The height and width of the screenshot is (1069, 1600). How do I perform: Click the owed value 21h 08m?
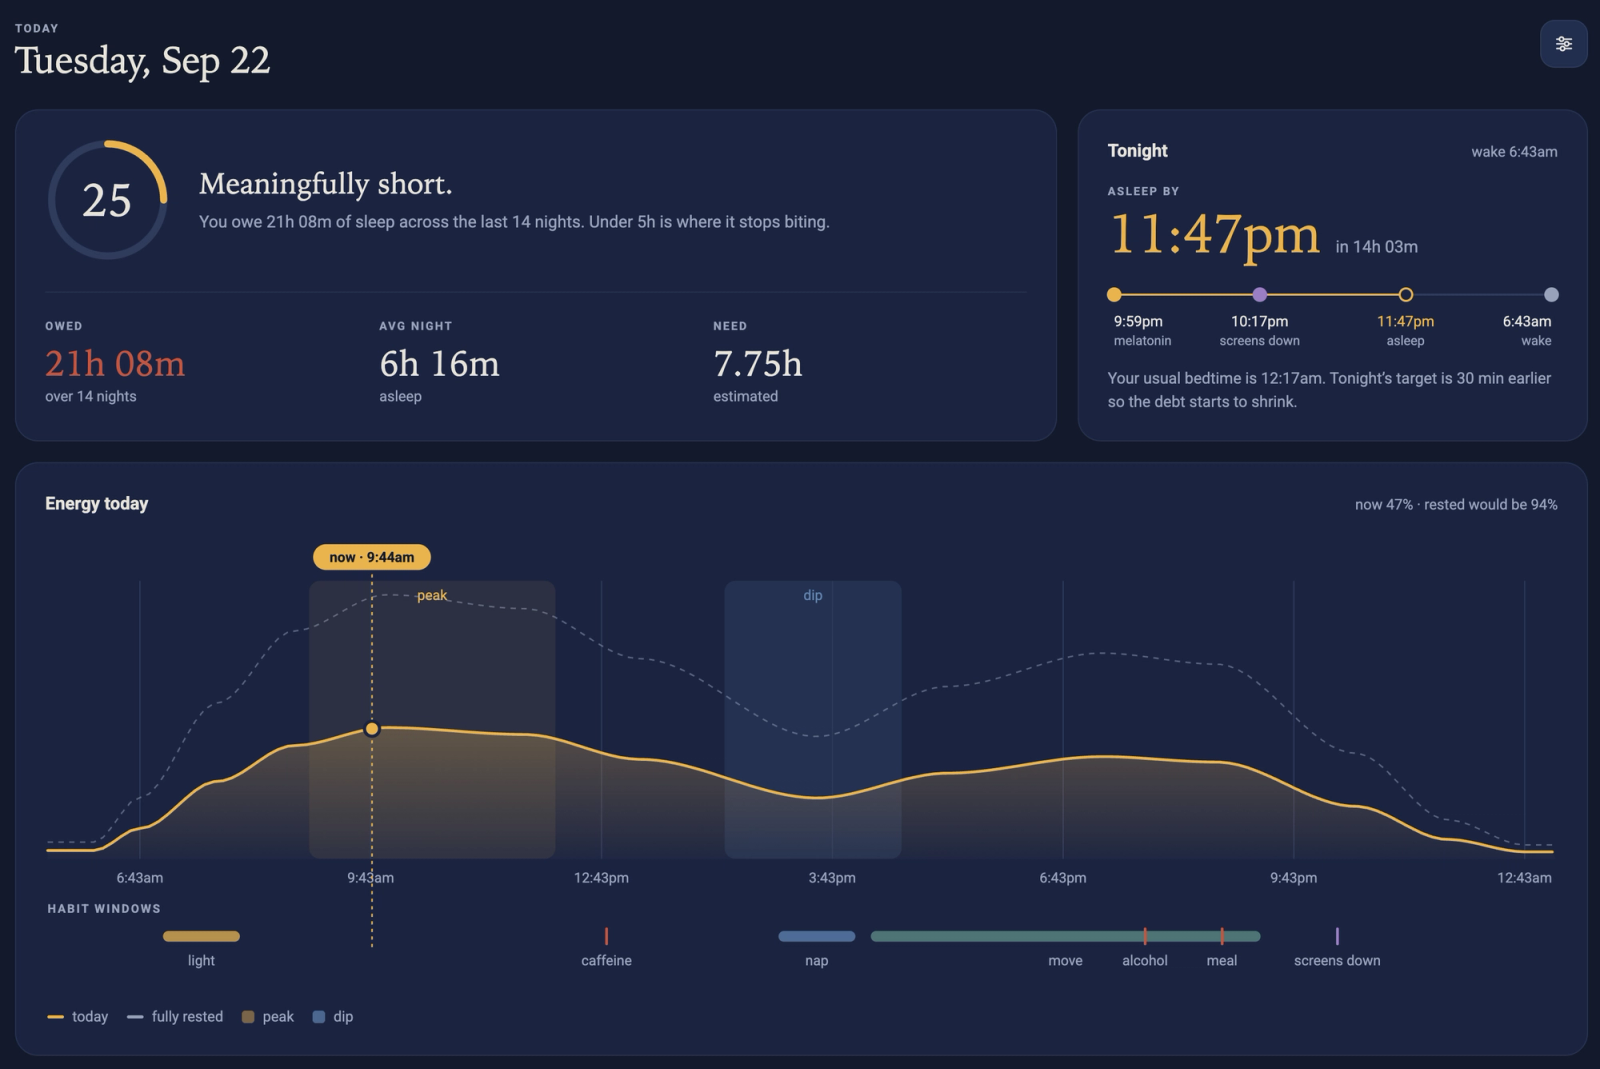[115, 364]
